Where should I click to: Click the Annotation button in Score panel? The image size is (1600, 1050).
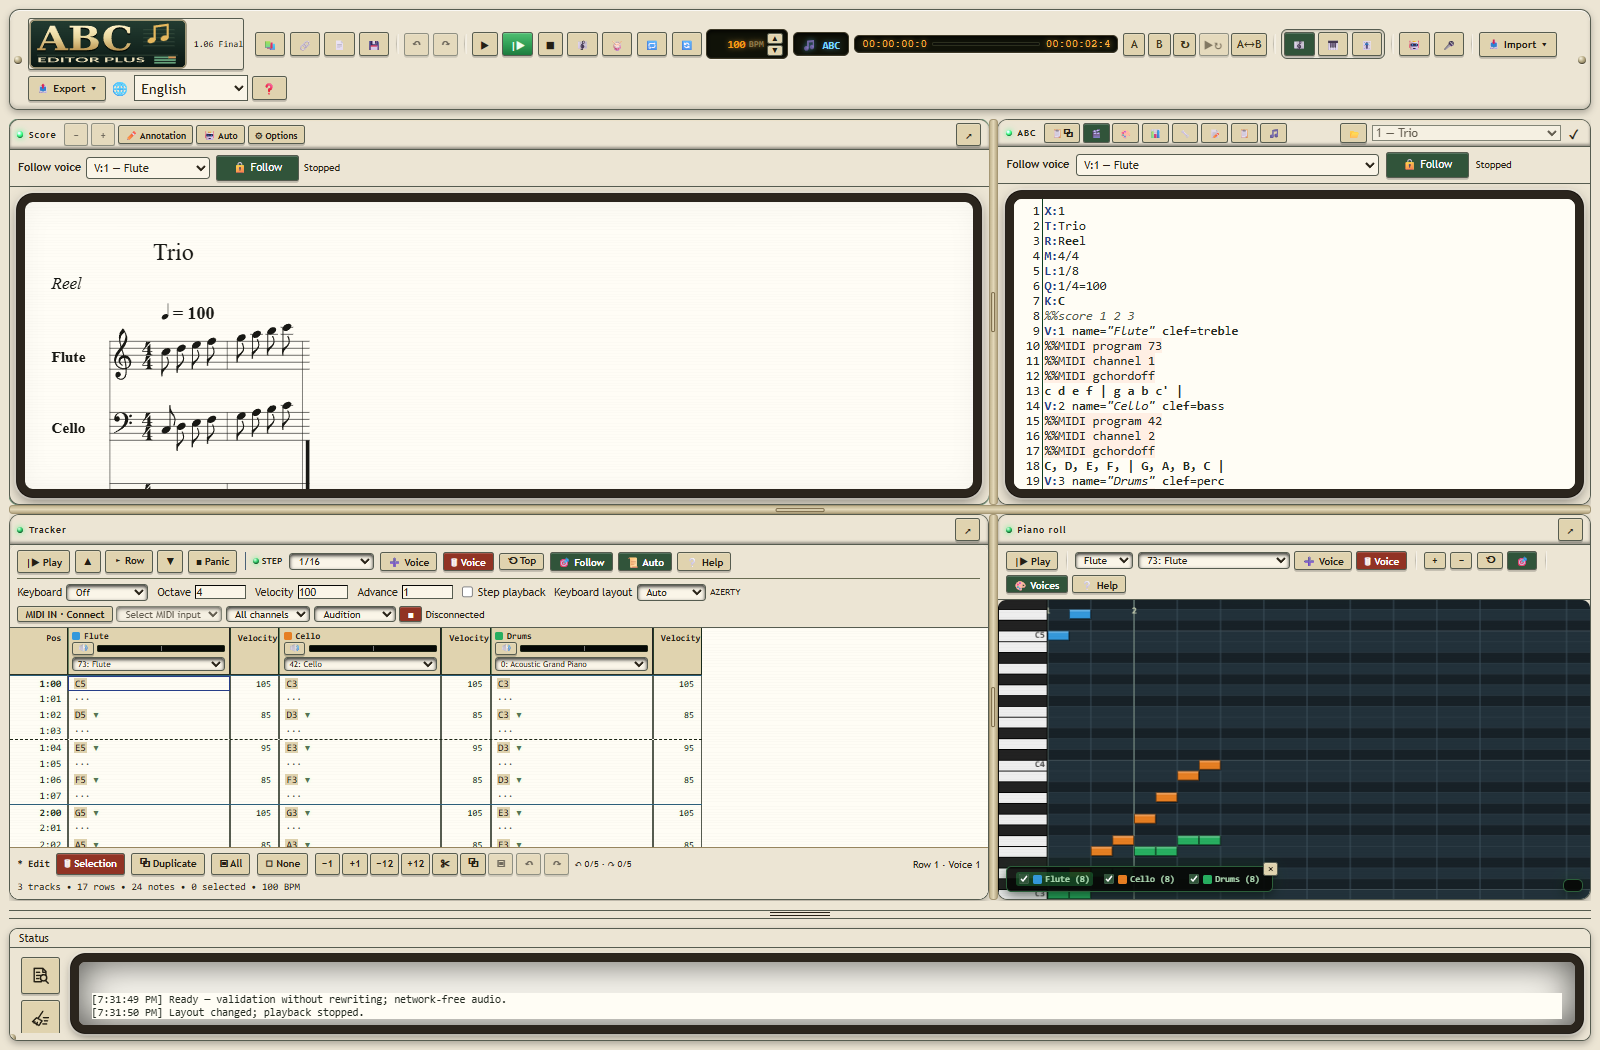coord(155,135)
